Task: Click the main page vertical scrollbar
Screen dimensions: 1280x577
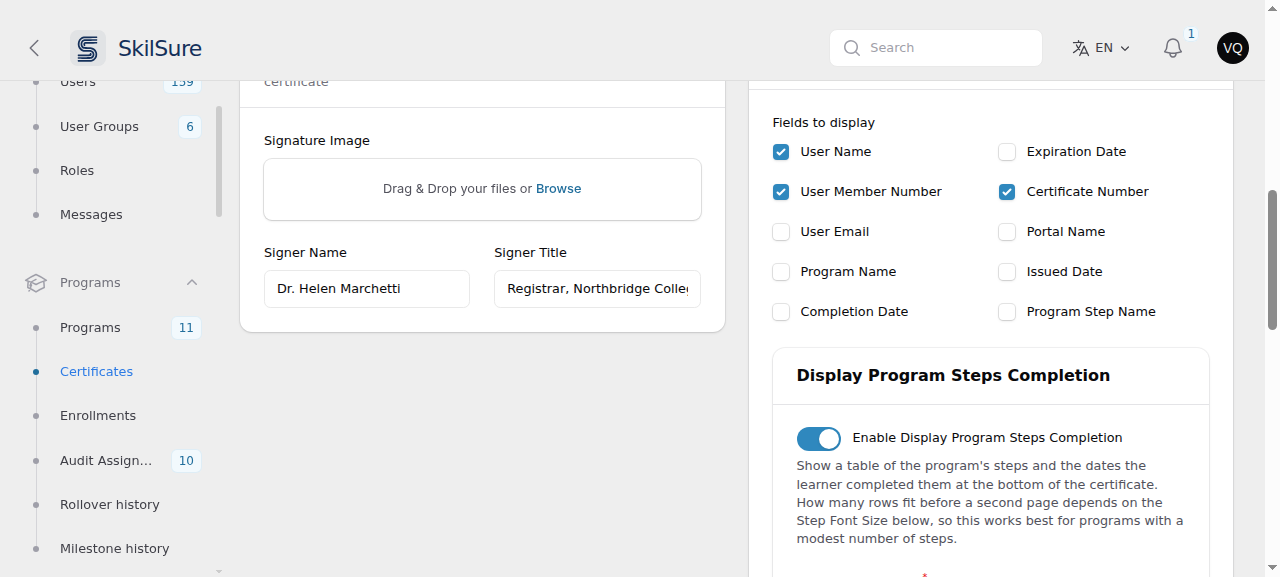Action: (1272, 259)
